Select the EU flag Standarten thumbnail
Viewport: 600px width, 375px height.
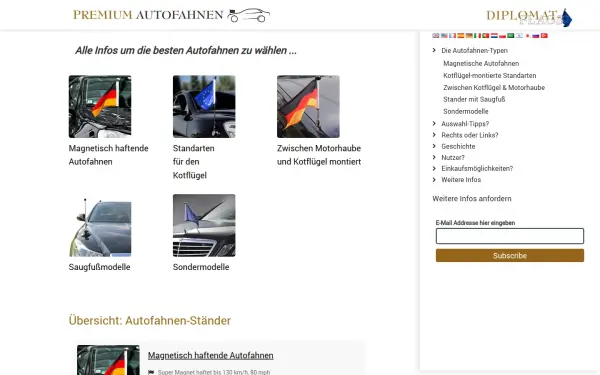click(x=204, y=106)
